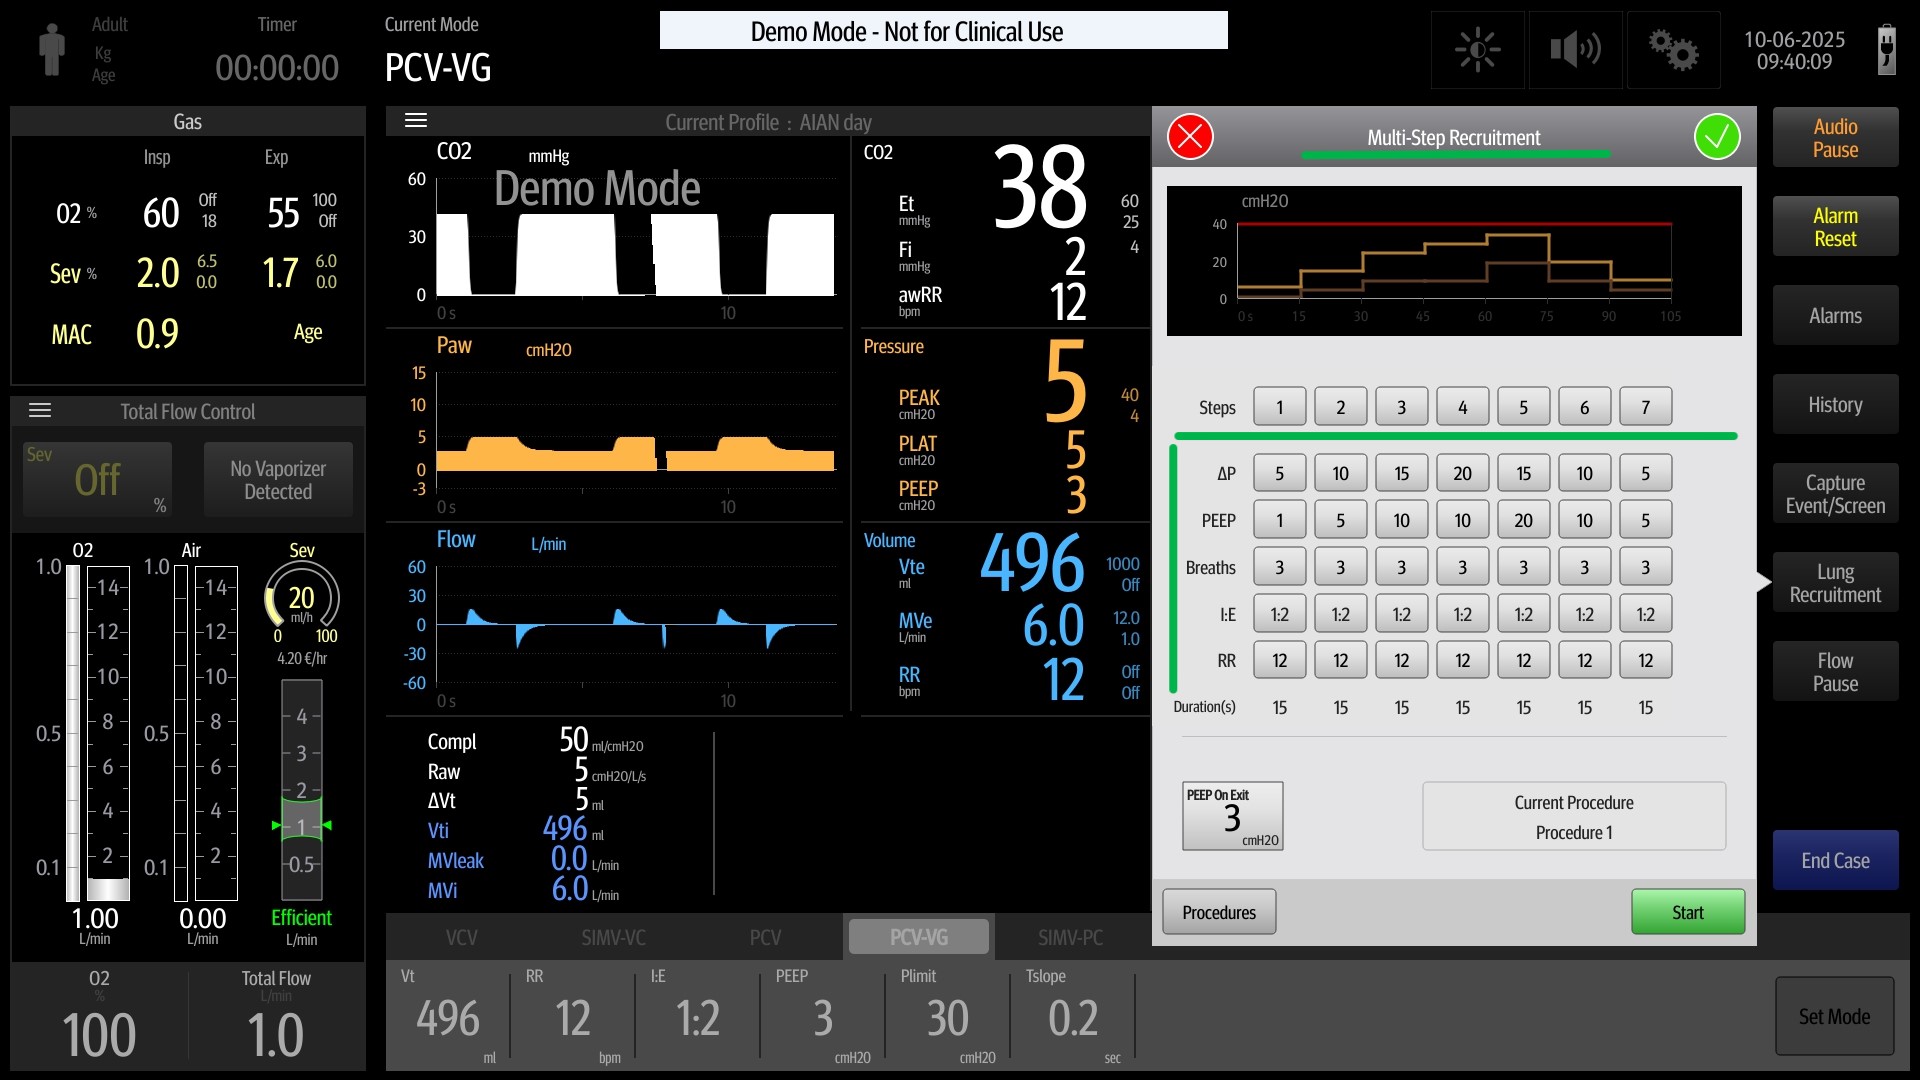
Task: Expand Total Flow Control menu
Action: (x=40, y=411)
